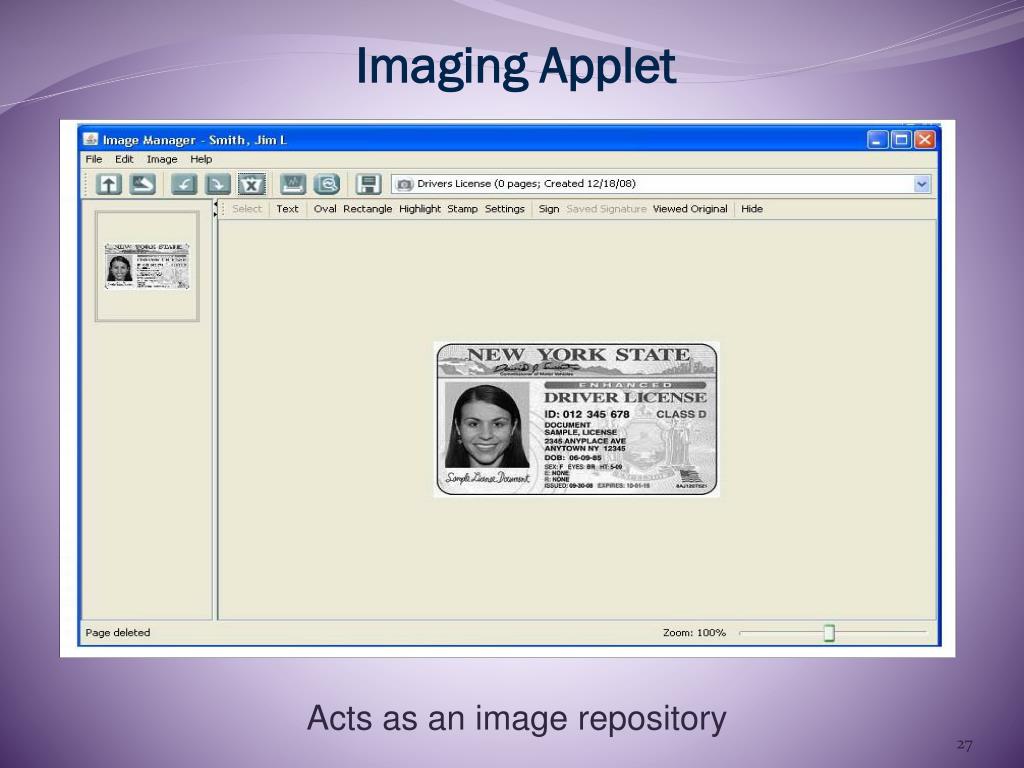Click the signature pad toolbar icon
The height and width of the screenshot is (768, 1024).
tap(293, 184)
